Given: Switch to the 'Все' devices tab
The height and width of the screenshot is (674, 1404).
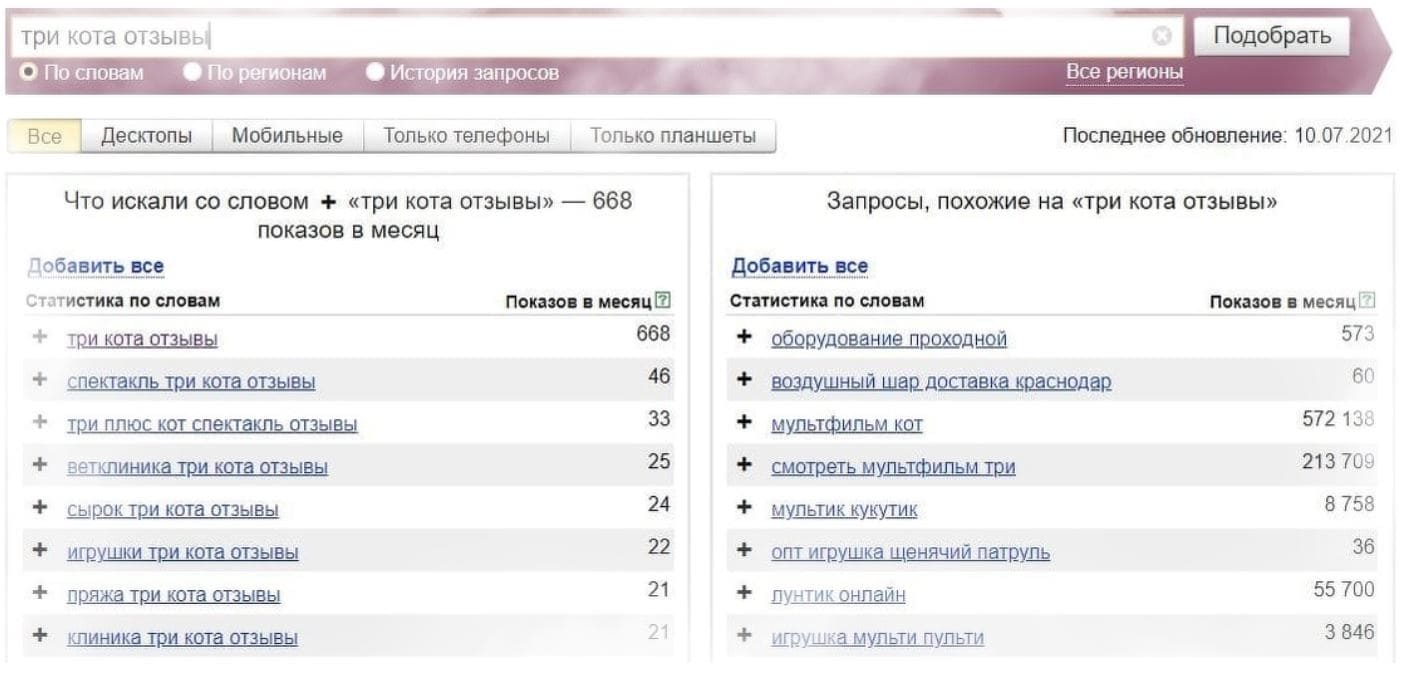Looking at the screenshot, I should pyautogui.click(x=44, y=136).
